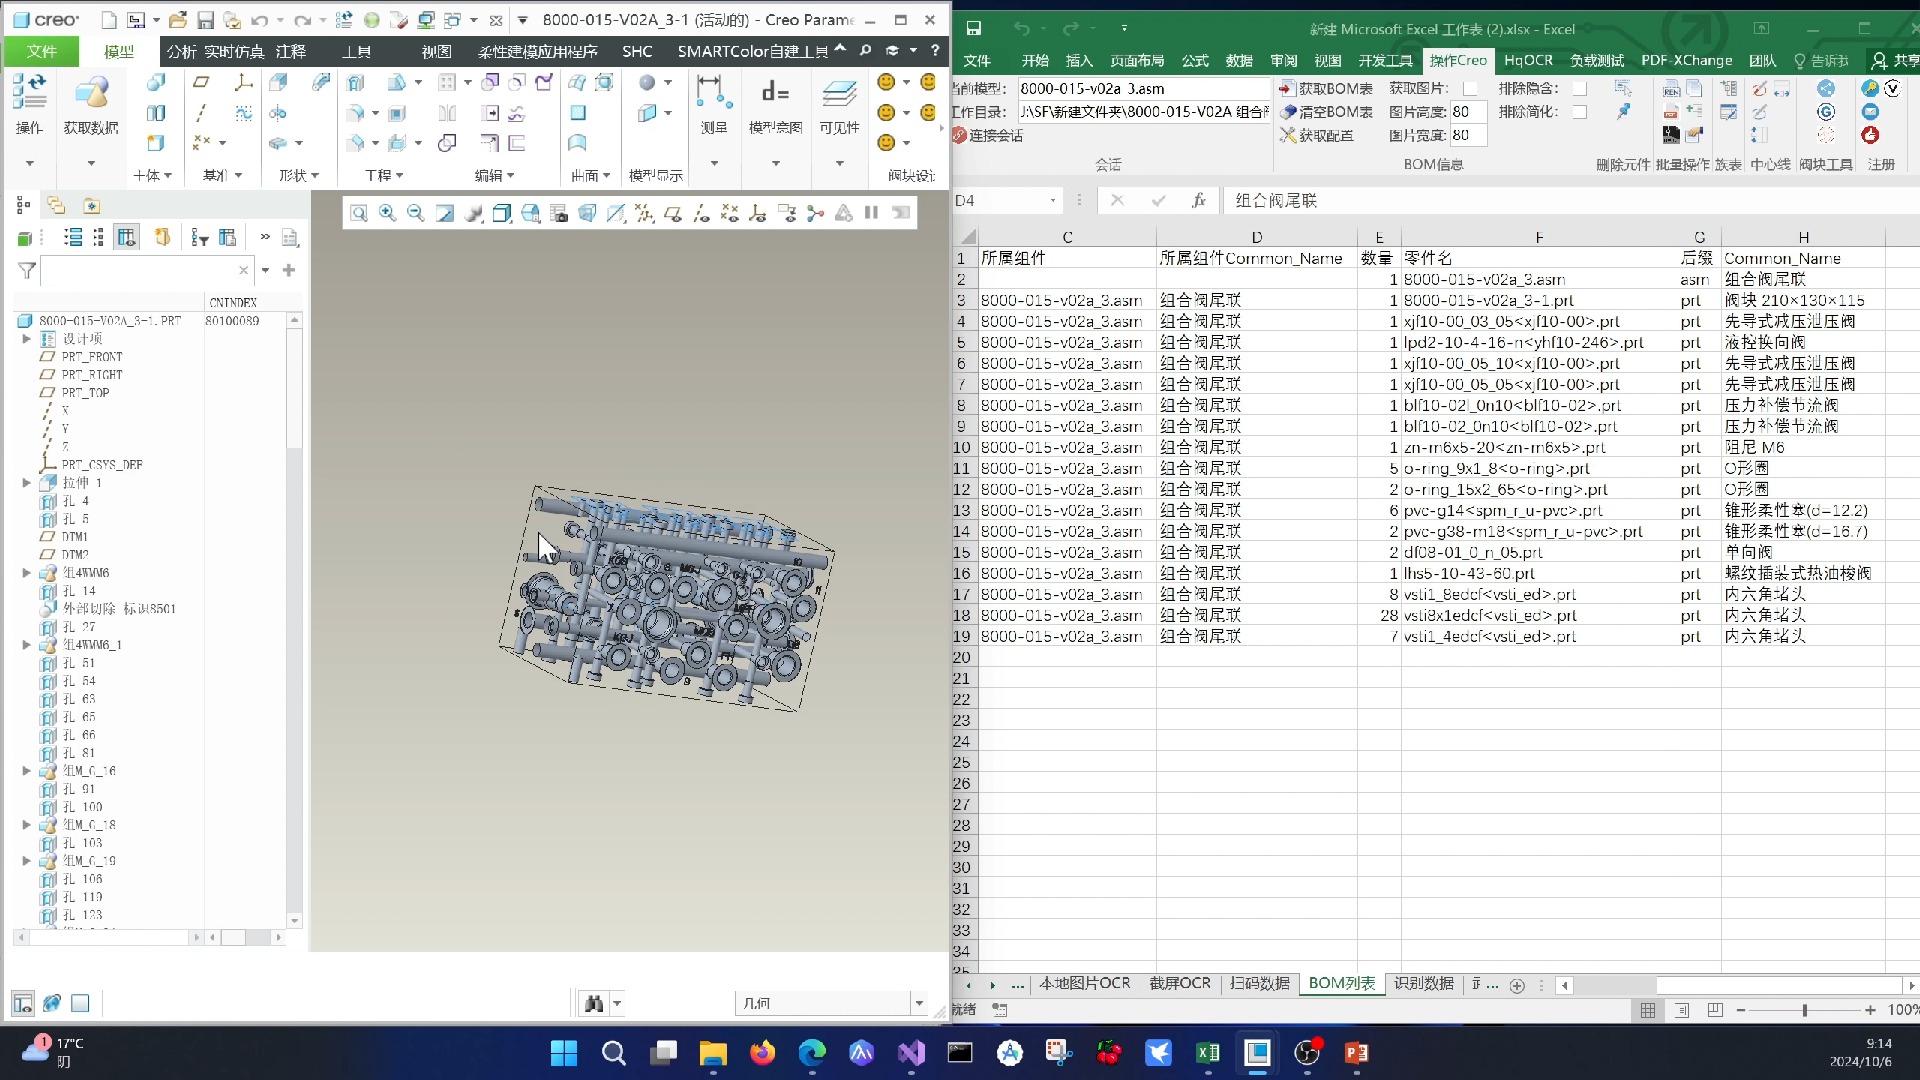Open the 几何 selection filter dropdown
Image resolution: width=1920 pixels, height=1080 pixels.
(x=918, y=1003)
